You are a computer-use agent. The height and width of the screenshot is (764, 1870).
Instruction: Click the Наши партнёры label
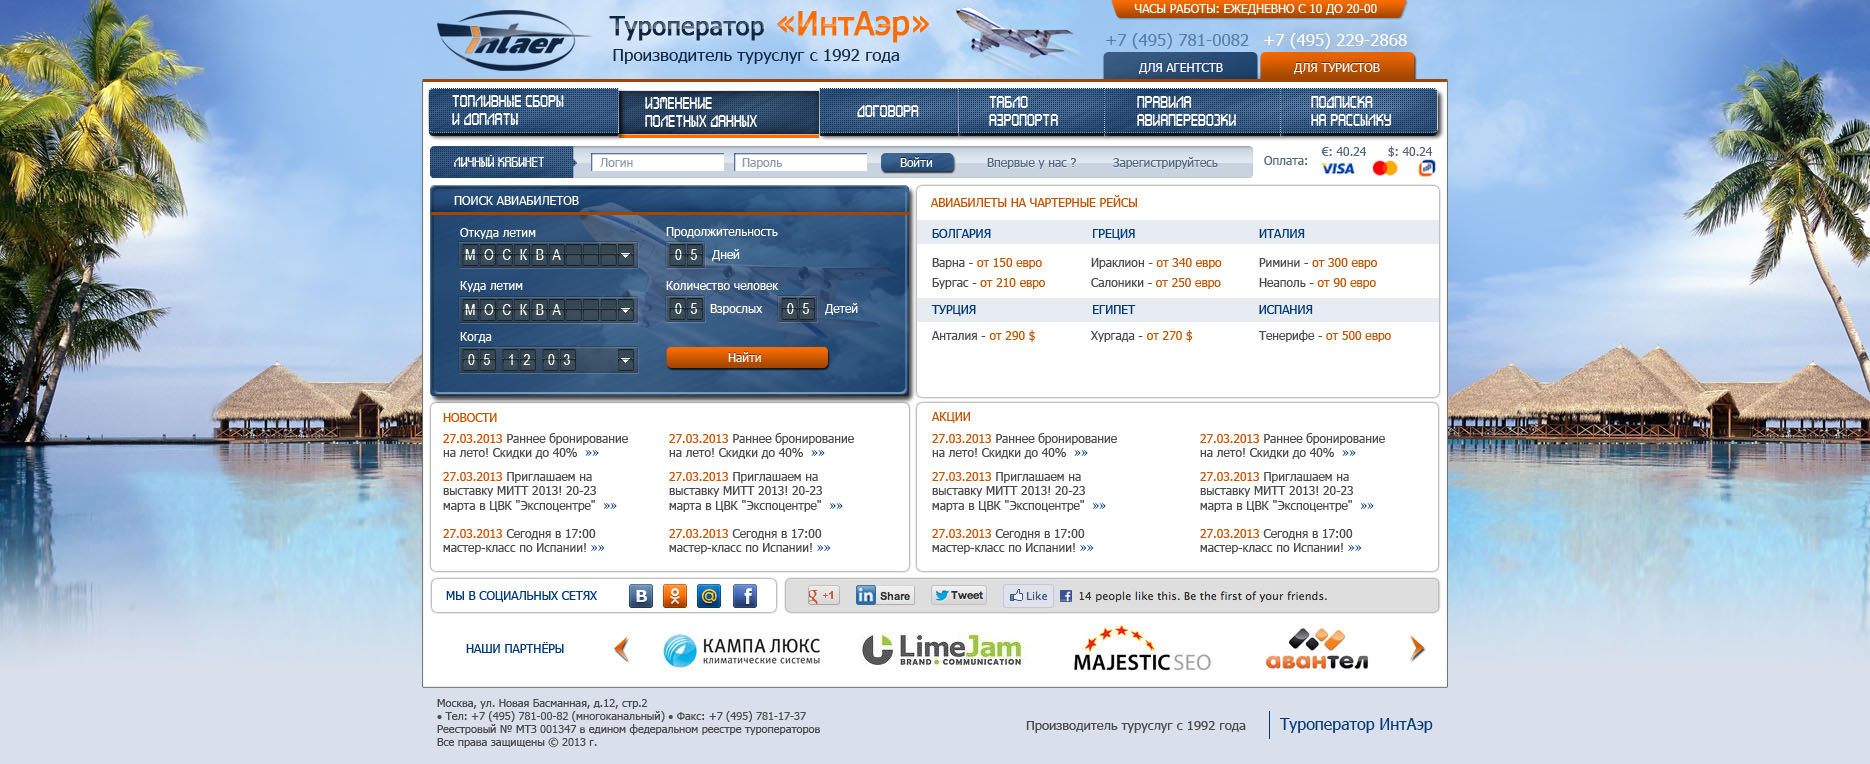point(515,649)
